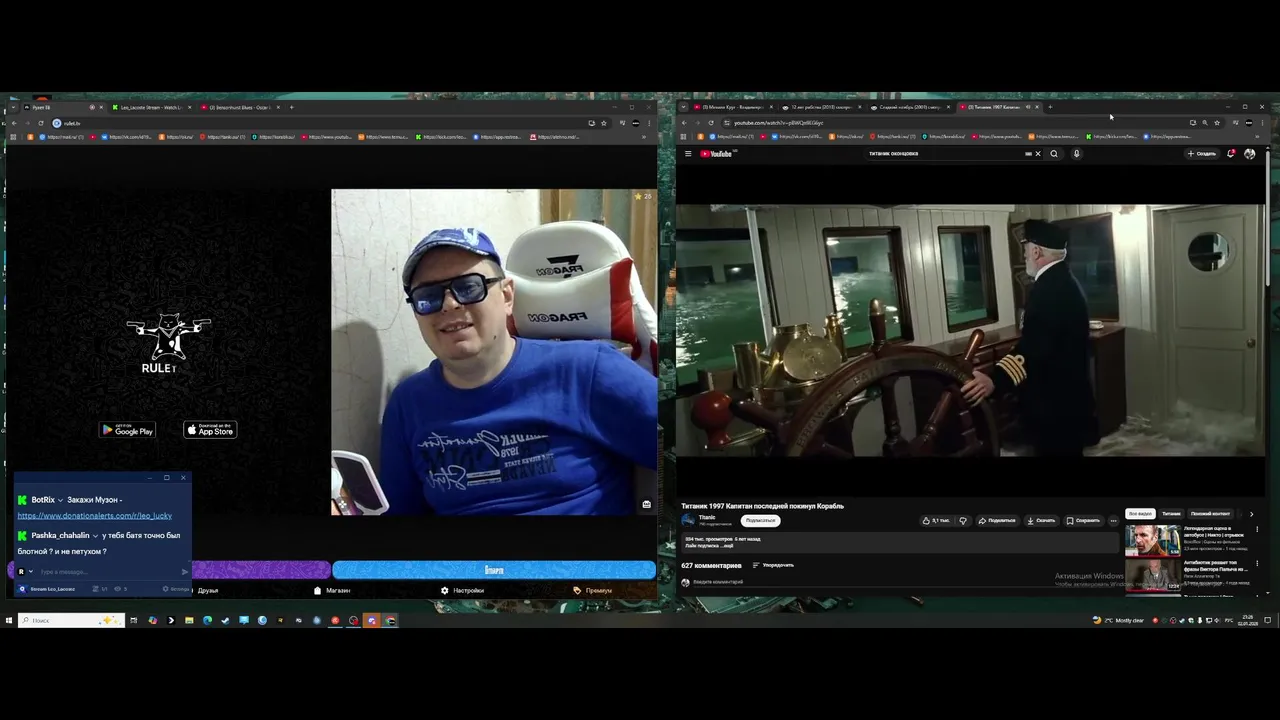
Task: Click the blue Start button below webcam
Action: pyautogui.click(x=494, y=570)
